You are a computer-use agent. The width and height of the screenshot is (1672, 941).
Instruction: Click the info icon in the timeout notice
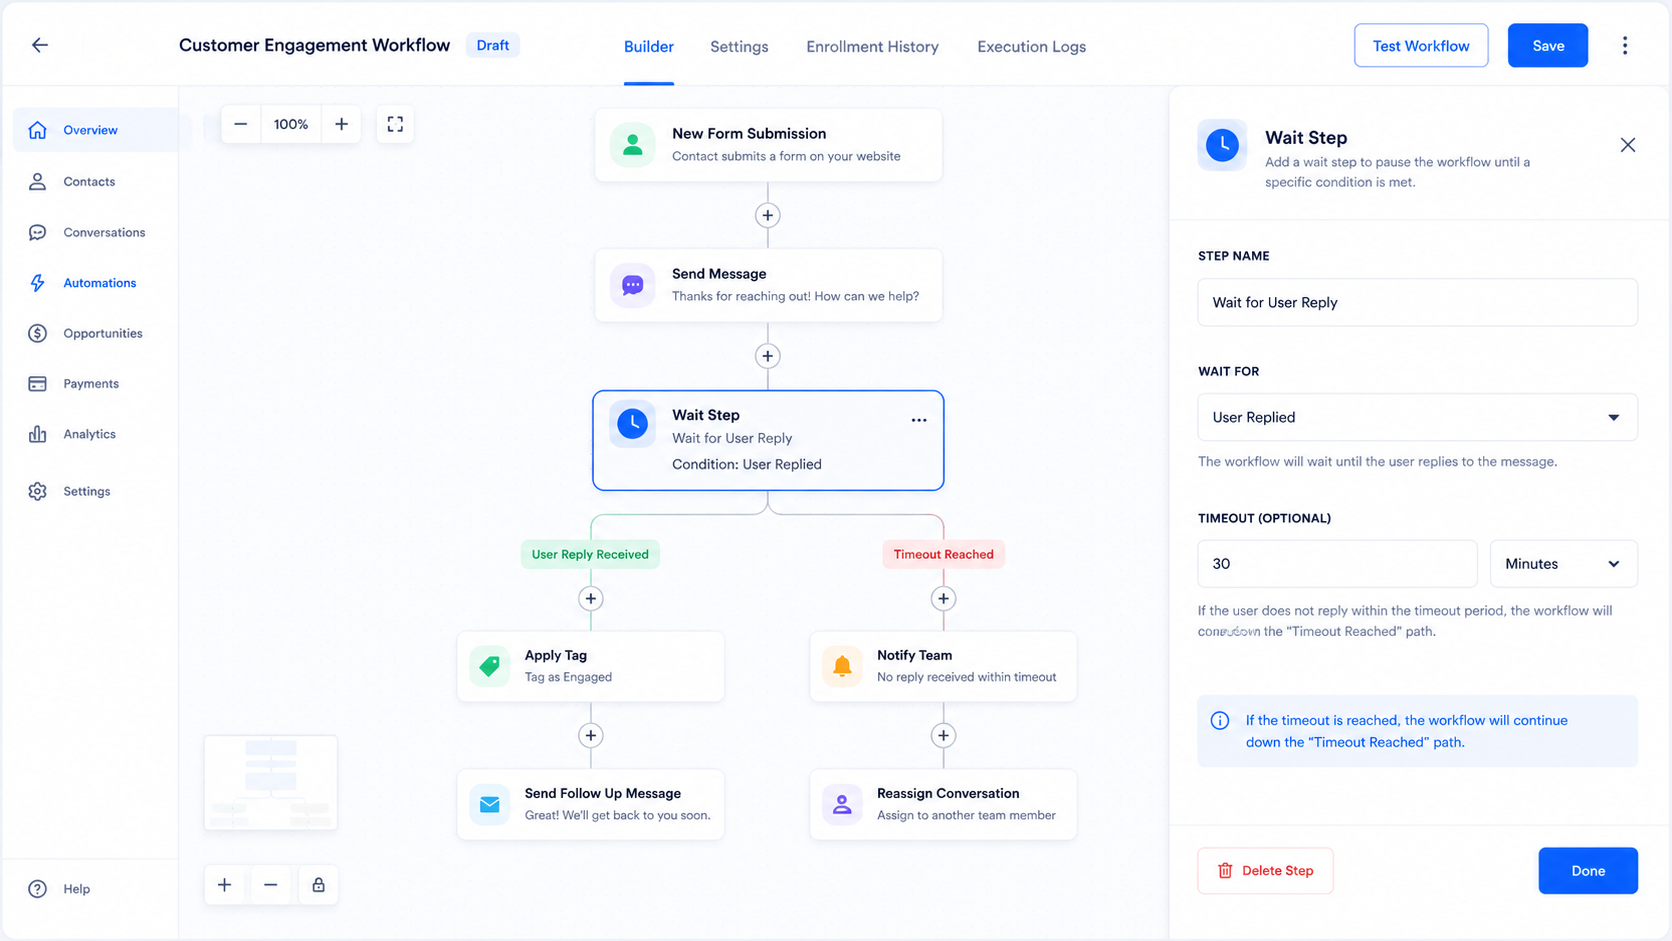(x=1220, y=721)
